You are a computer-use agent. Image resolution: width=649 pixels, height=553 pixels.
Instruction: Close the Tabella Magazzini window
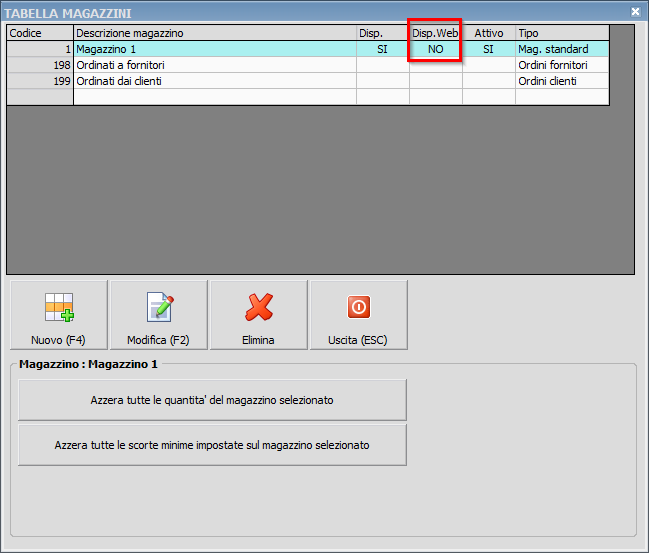coord(635,12)
